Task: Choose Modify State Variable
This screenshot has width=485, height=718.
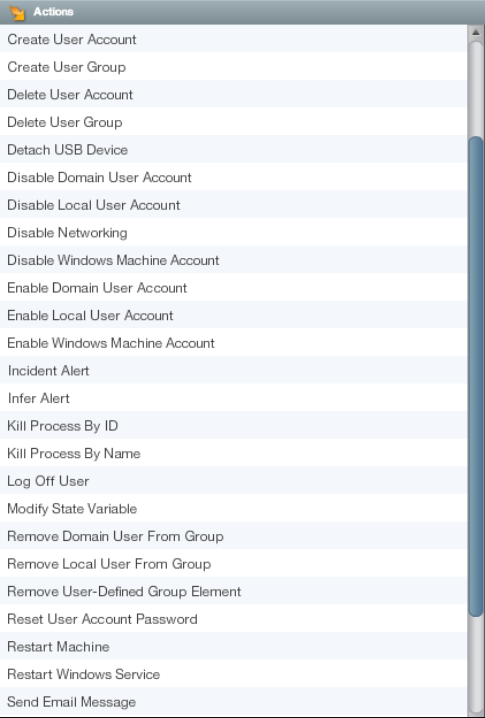Action: (233, 508)
